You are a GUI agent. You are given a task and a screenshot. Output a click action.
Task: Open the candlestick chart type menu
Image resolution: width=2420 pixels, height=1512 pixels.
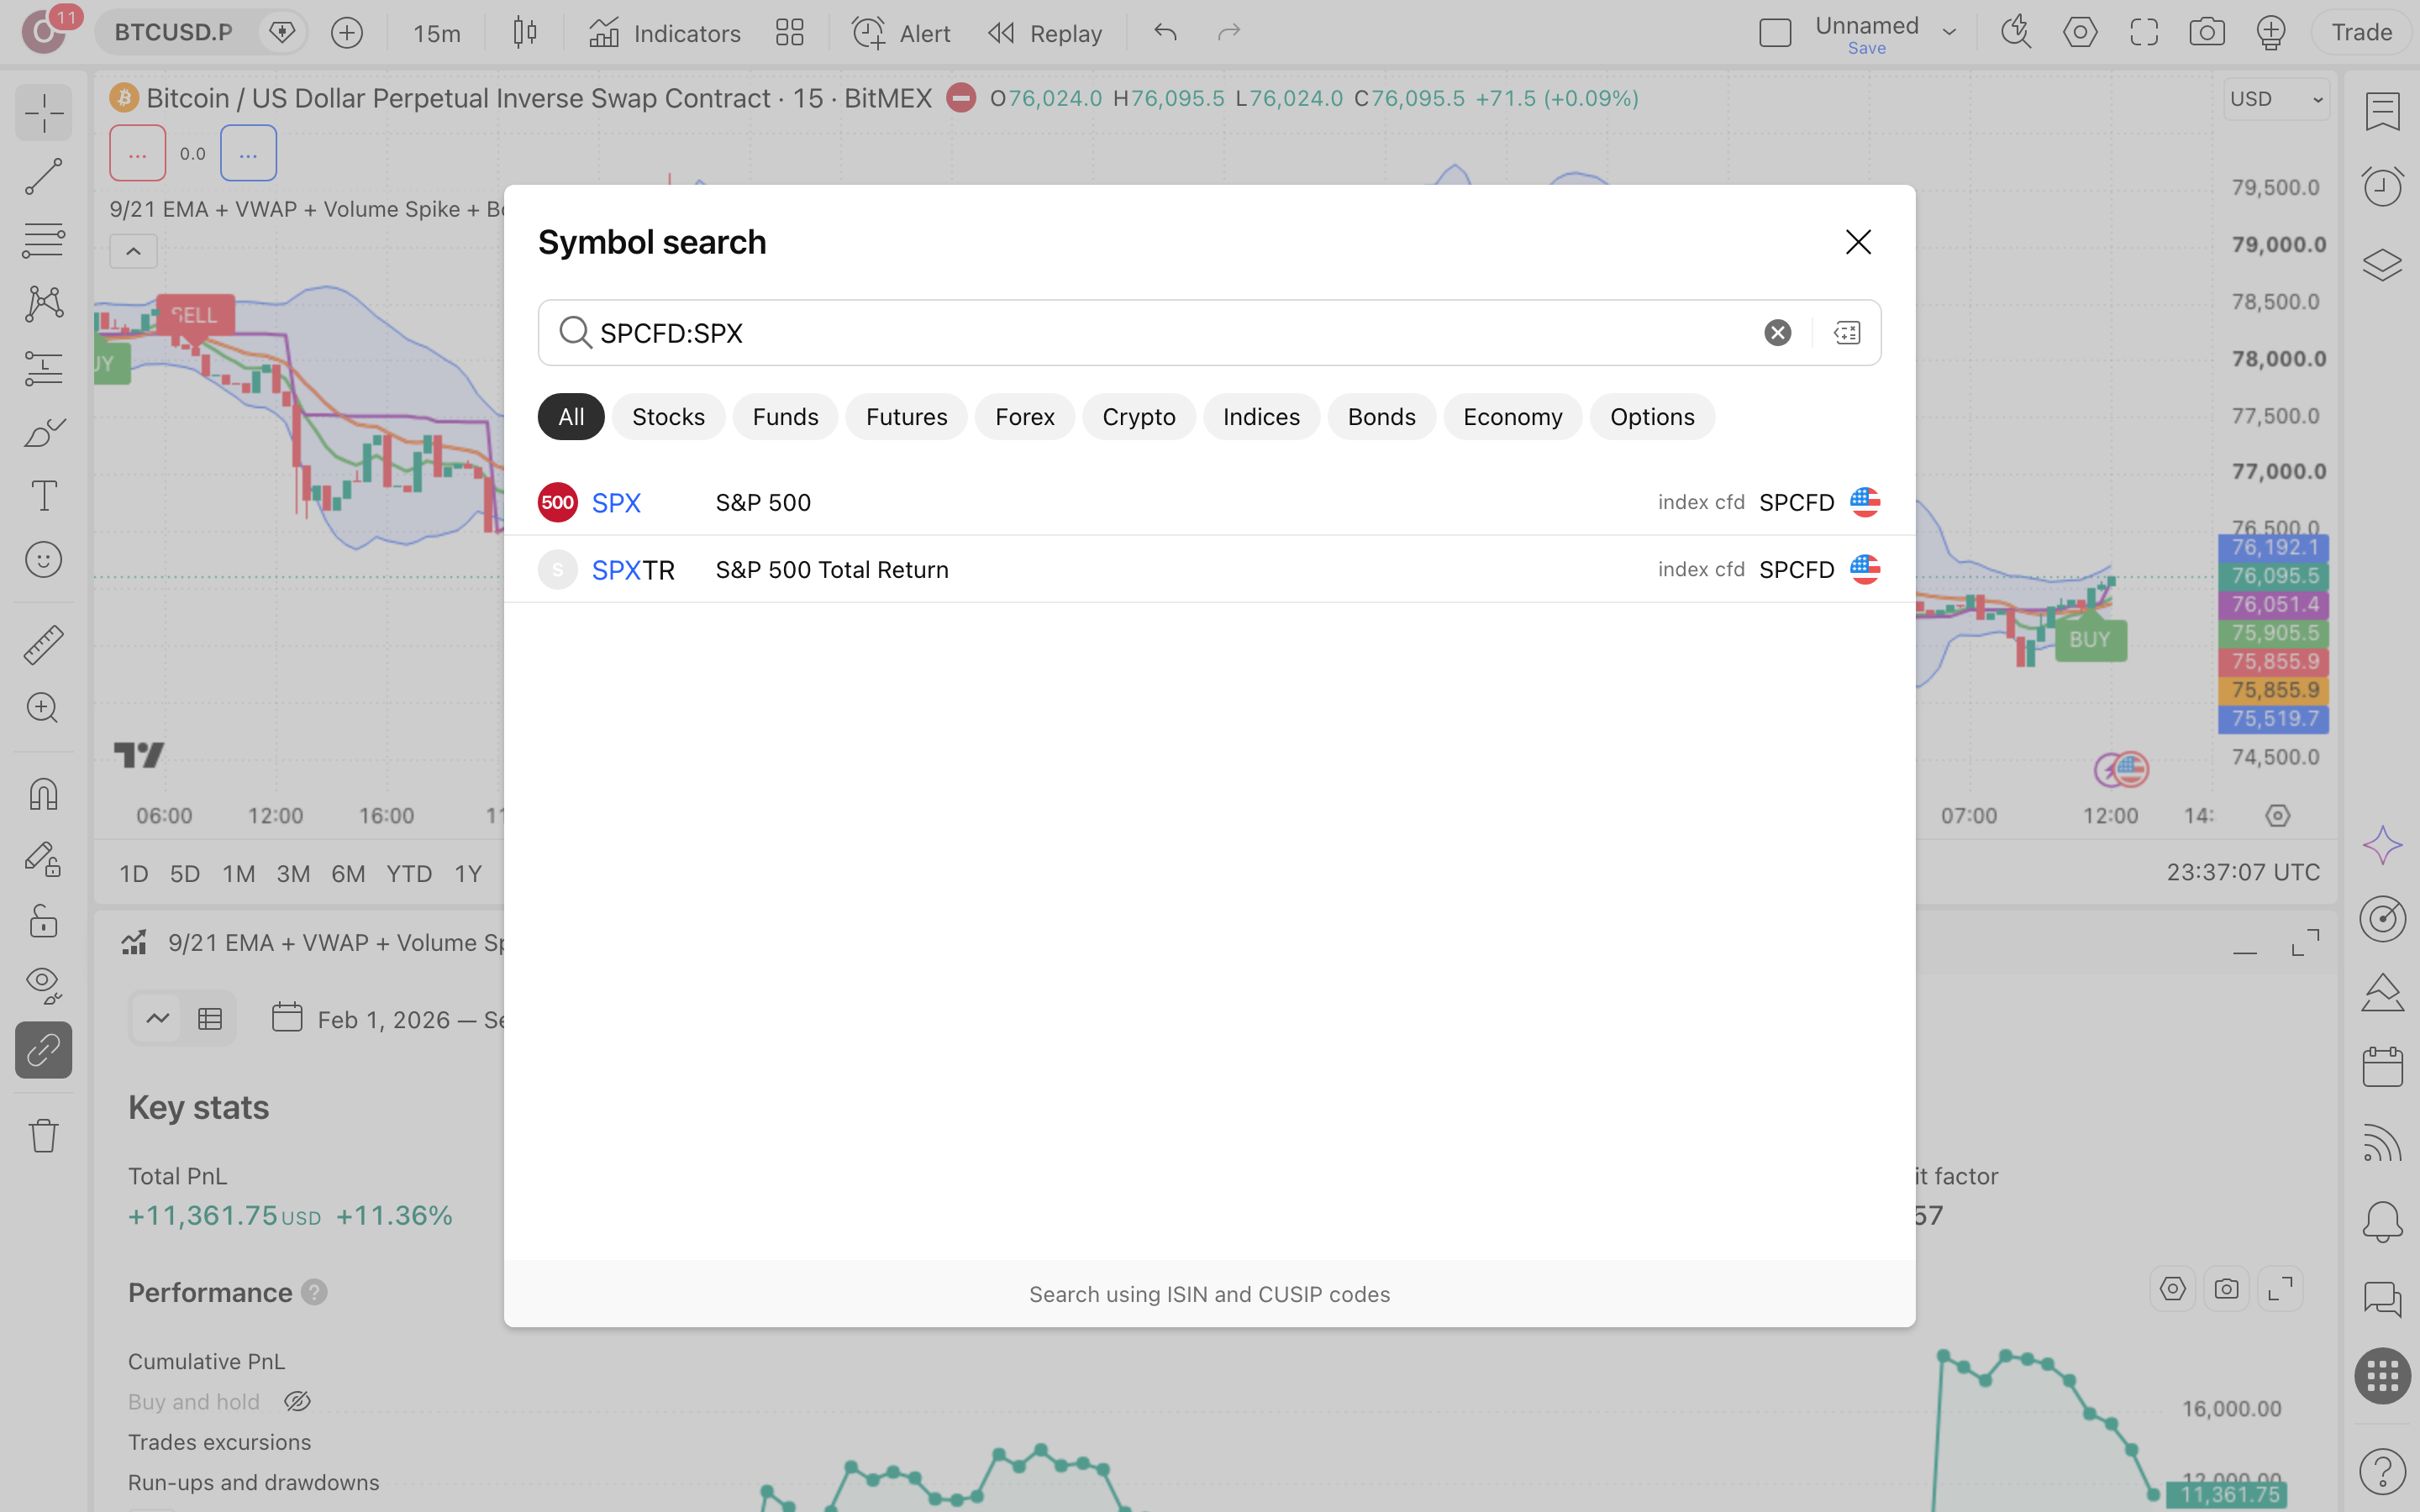pyautogui.click(x=524, y=33)
